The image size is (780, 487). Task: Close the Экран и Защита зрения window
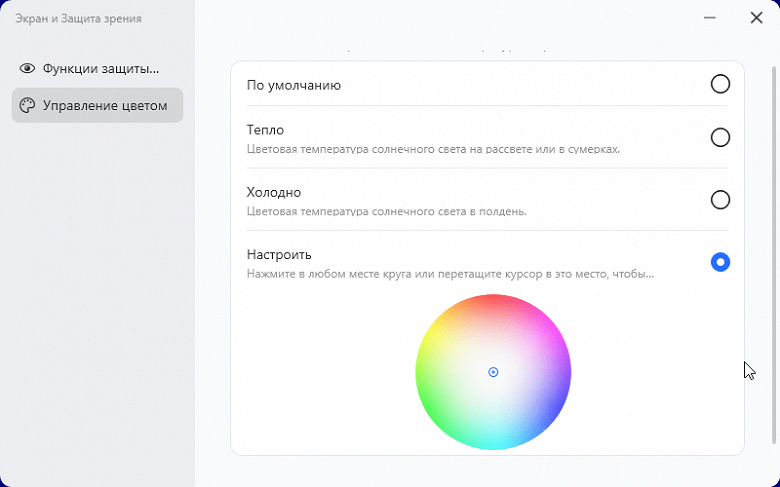pos(756,18)
